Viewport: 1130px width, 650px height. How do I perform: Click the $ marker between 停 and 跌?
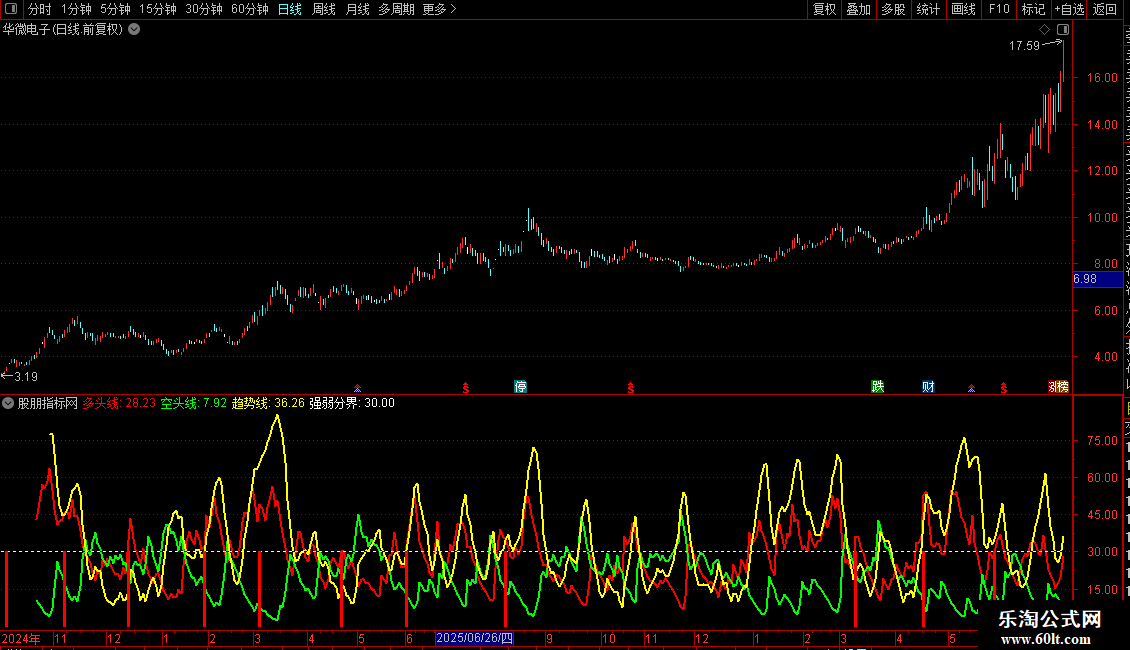coord(631,388)
